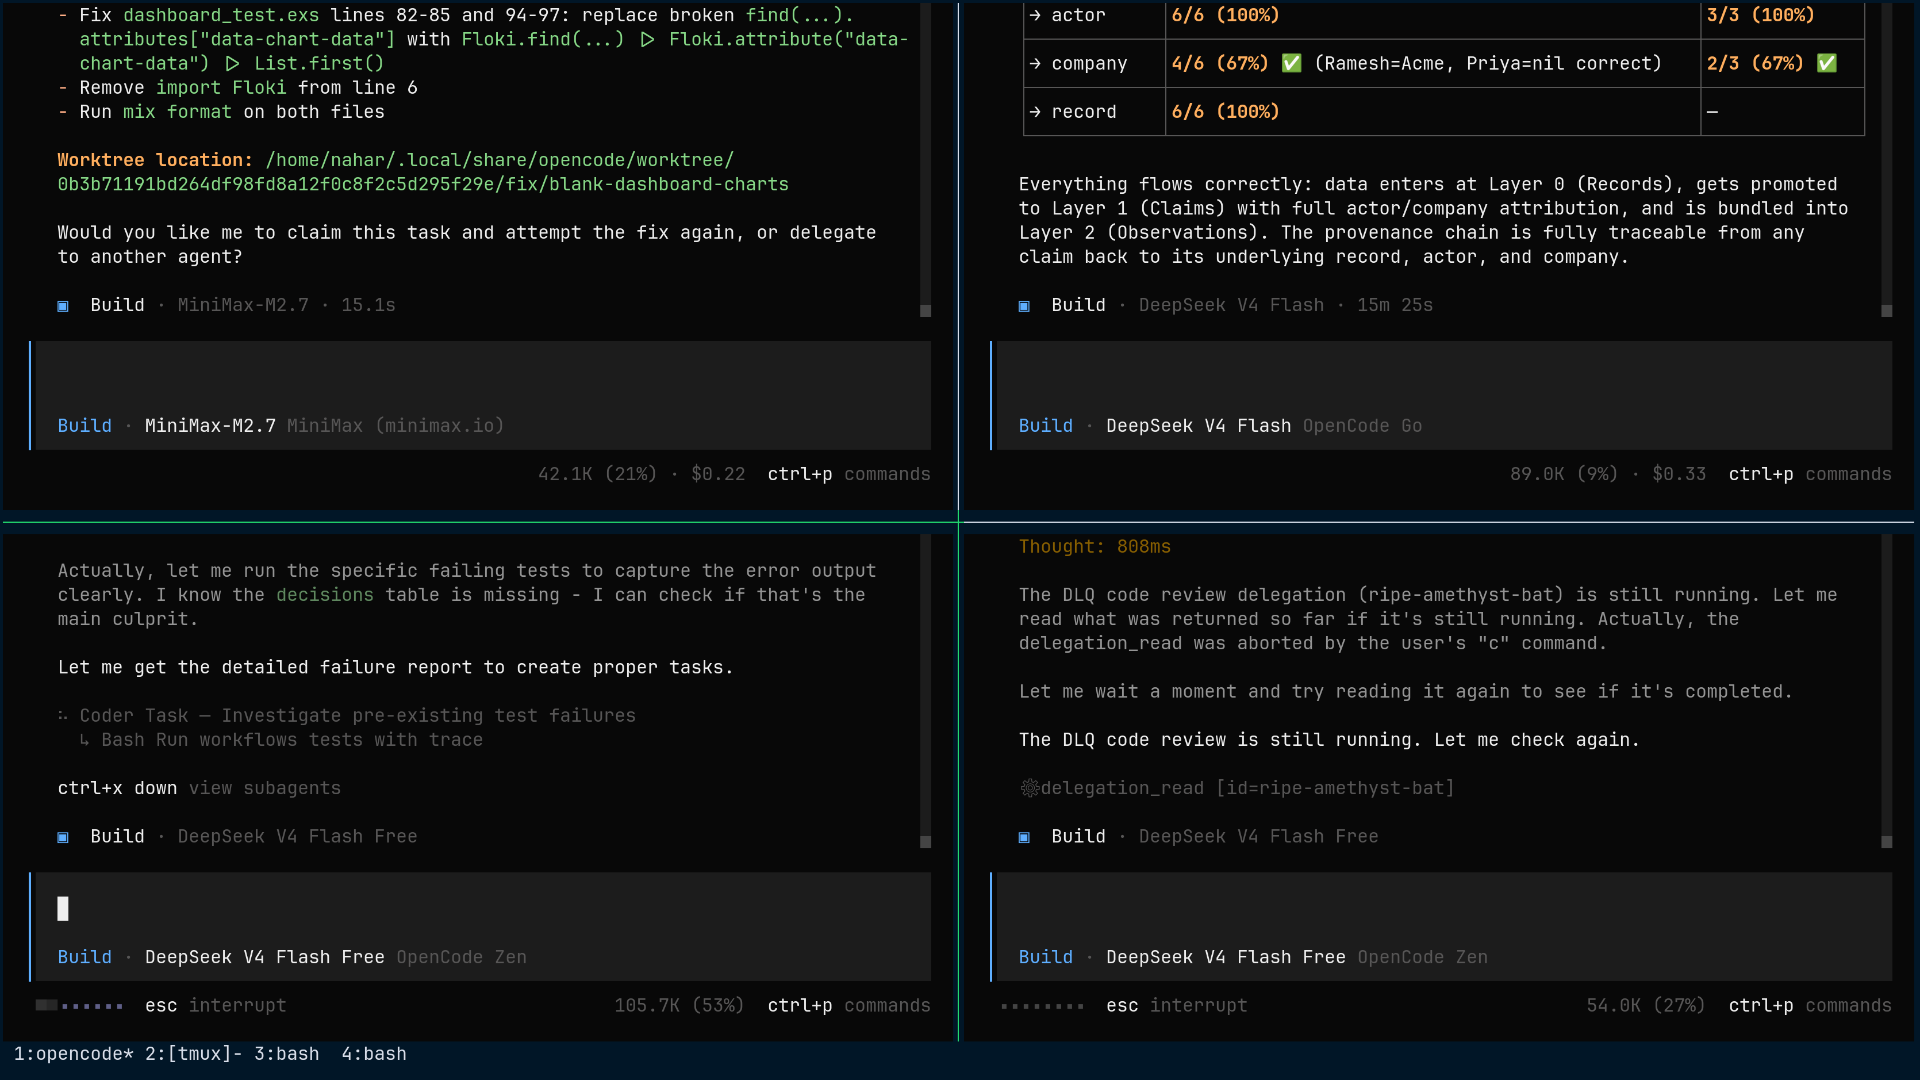Click the Build square icon in the bottom-left pane message footer

(x=63, y=837)
